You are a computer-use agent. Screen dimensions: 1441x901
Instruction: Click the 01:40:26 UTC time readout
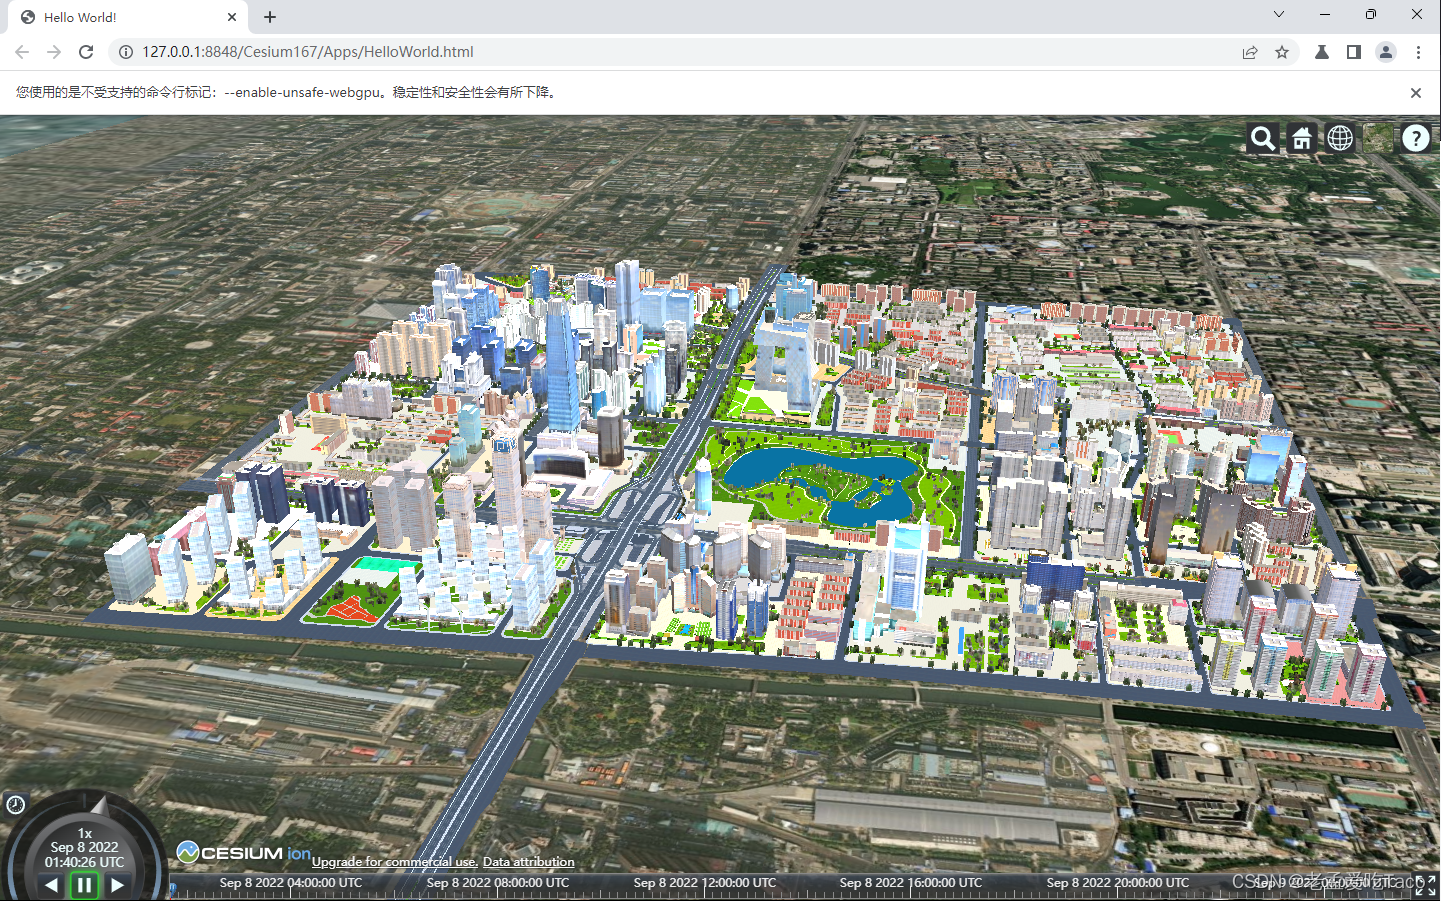[84, 862]
